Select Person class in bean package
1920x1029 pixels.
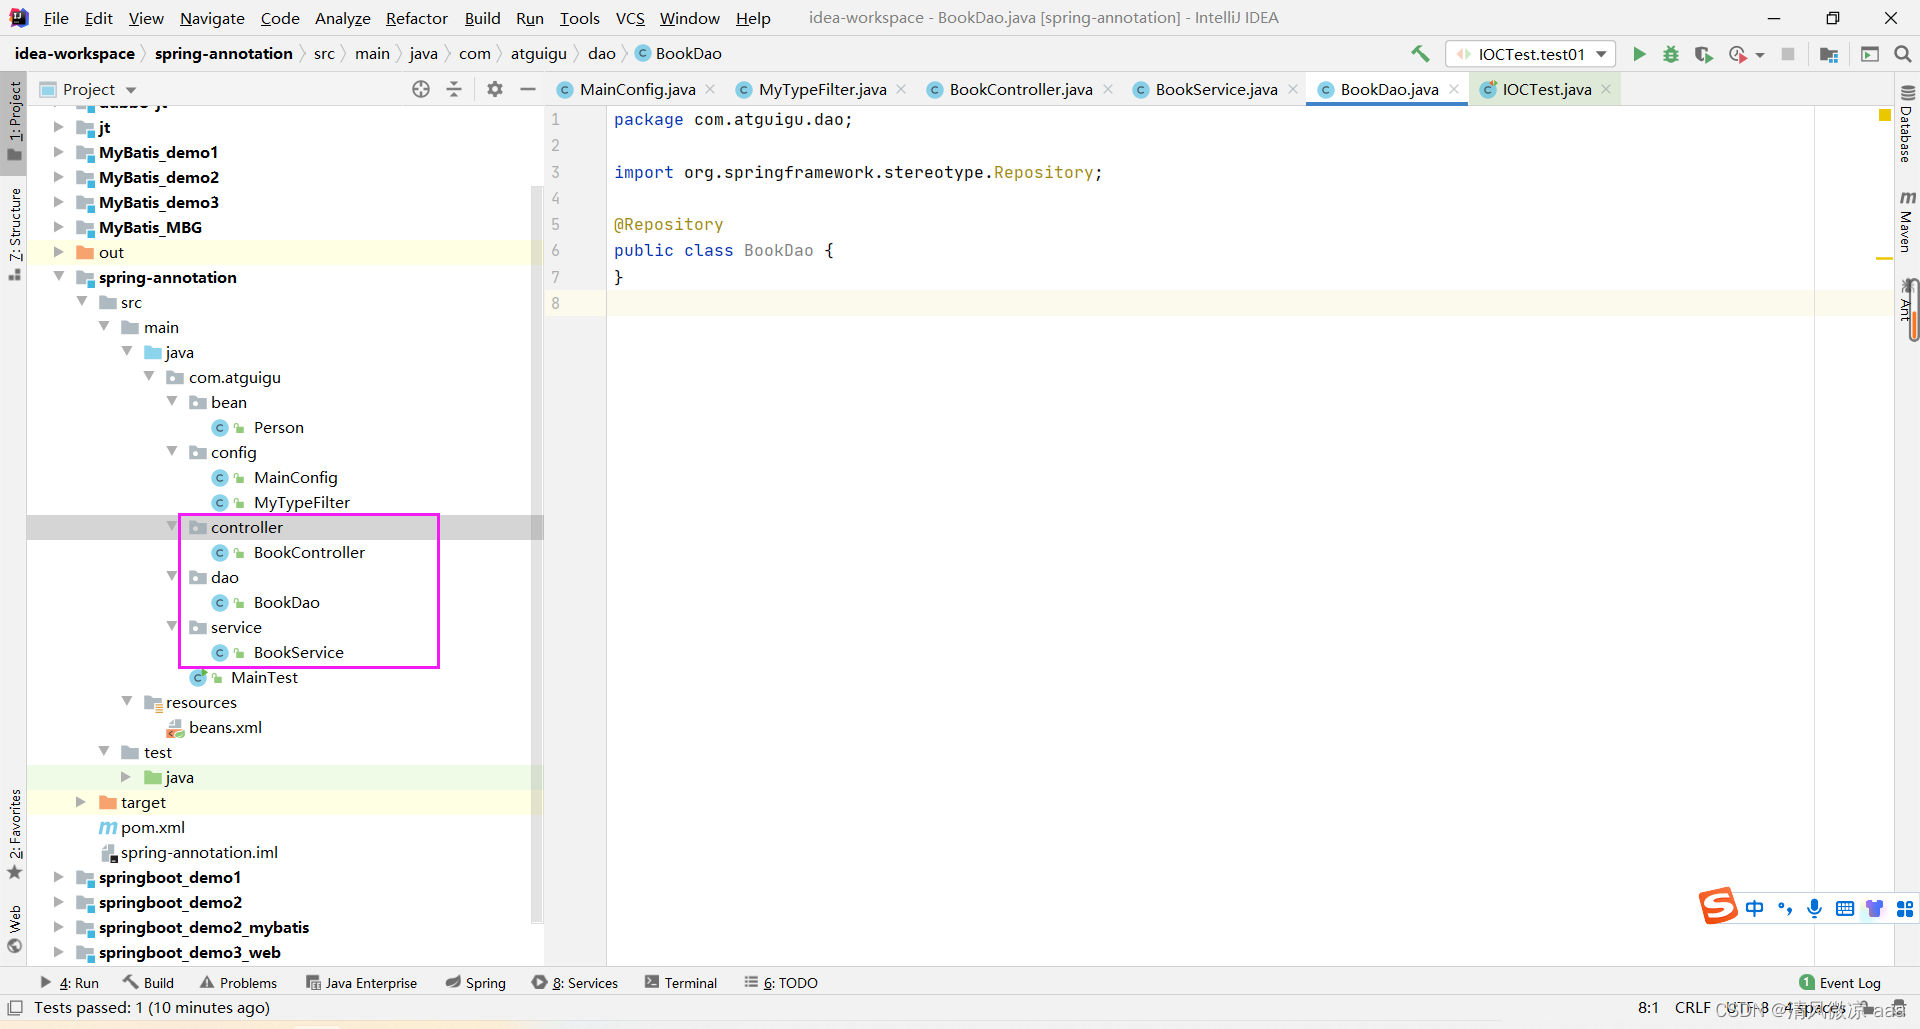[278, 427]
